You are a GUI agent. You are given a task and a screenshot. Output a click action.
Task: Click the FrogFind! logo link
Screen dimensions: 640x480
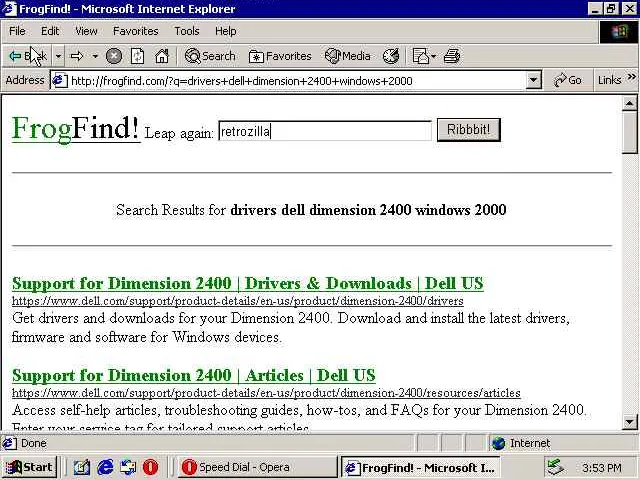pos(76,129)
